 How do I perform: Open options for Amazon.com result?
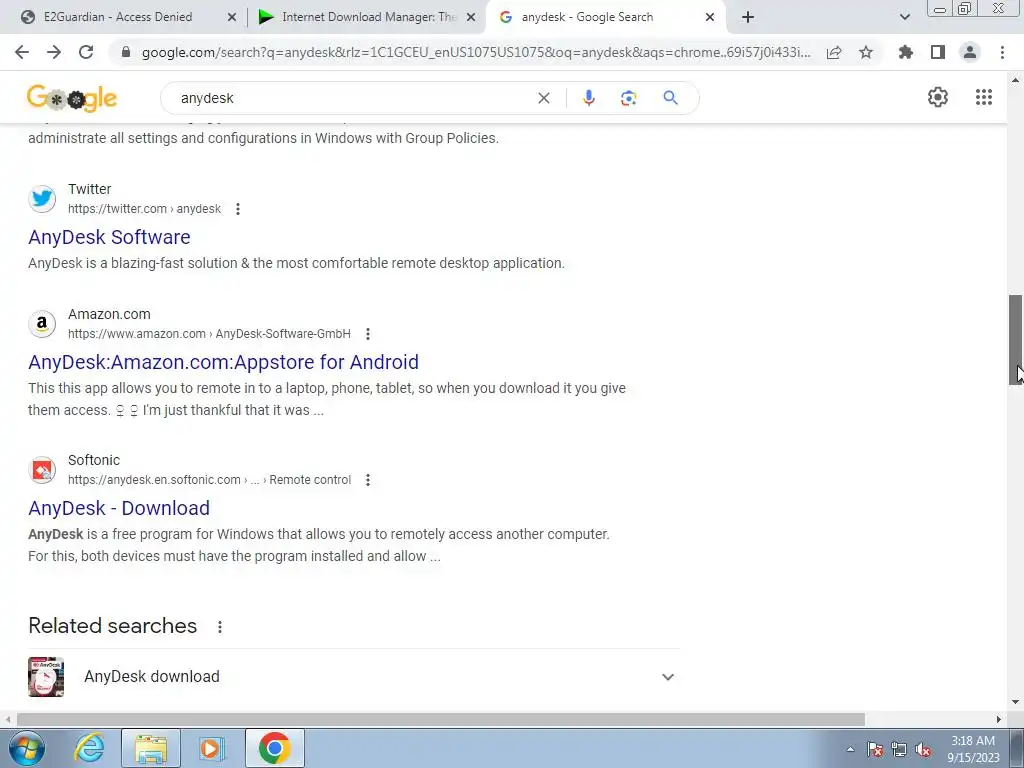(x=368, y=334)
